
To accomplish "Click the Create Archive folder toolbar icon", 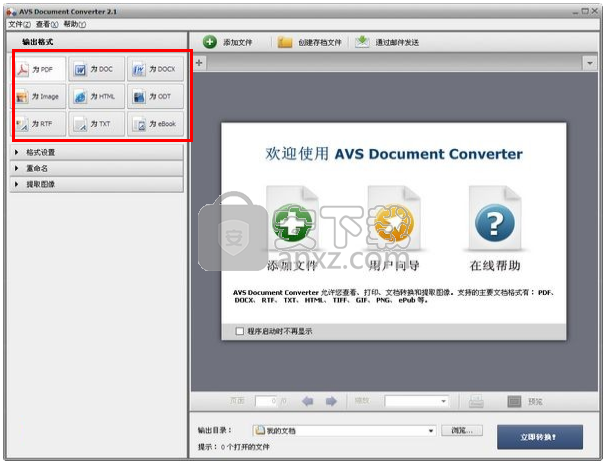I will click(285, 42).
